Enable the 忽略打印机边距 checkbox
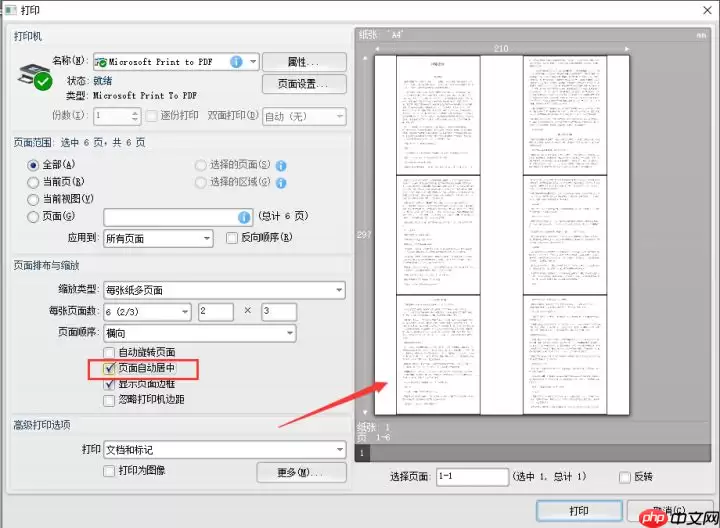This screenshot has height=528, width=720. 109,400
